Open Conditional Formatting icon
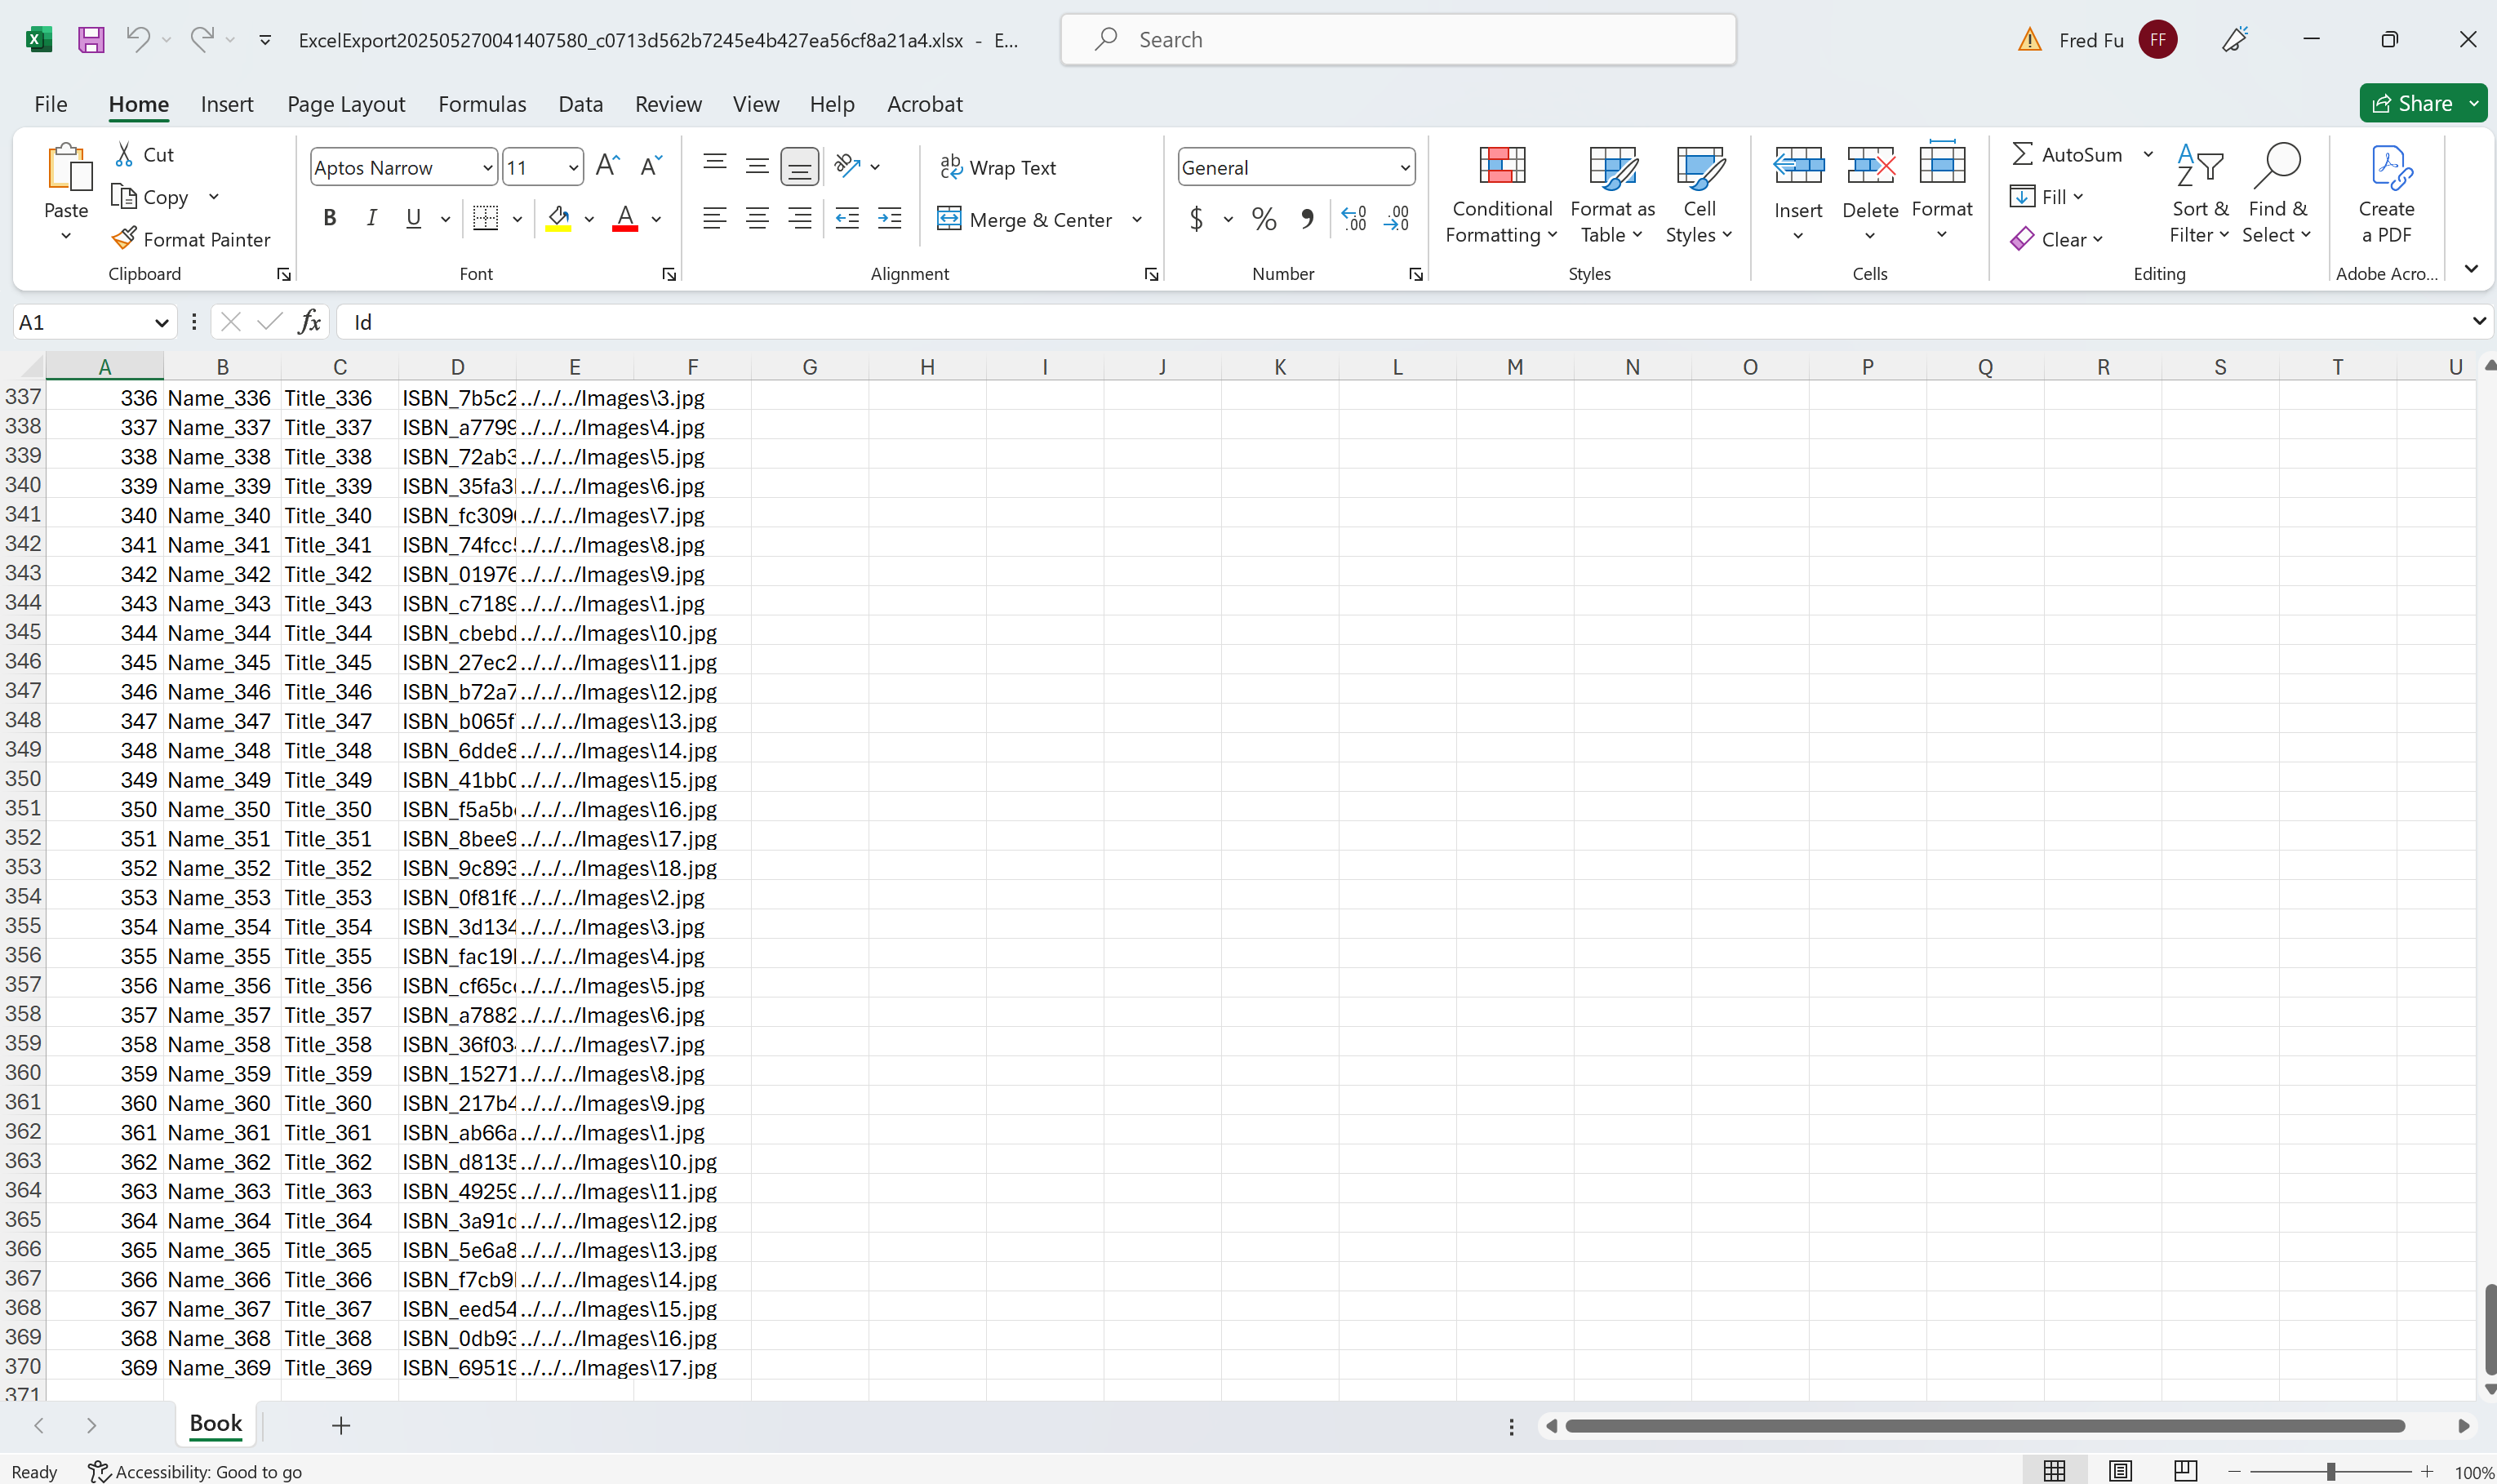Image resolution: width=2497 pixels, height=1484 pixels. 1501,166
